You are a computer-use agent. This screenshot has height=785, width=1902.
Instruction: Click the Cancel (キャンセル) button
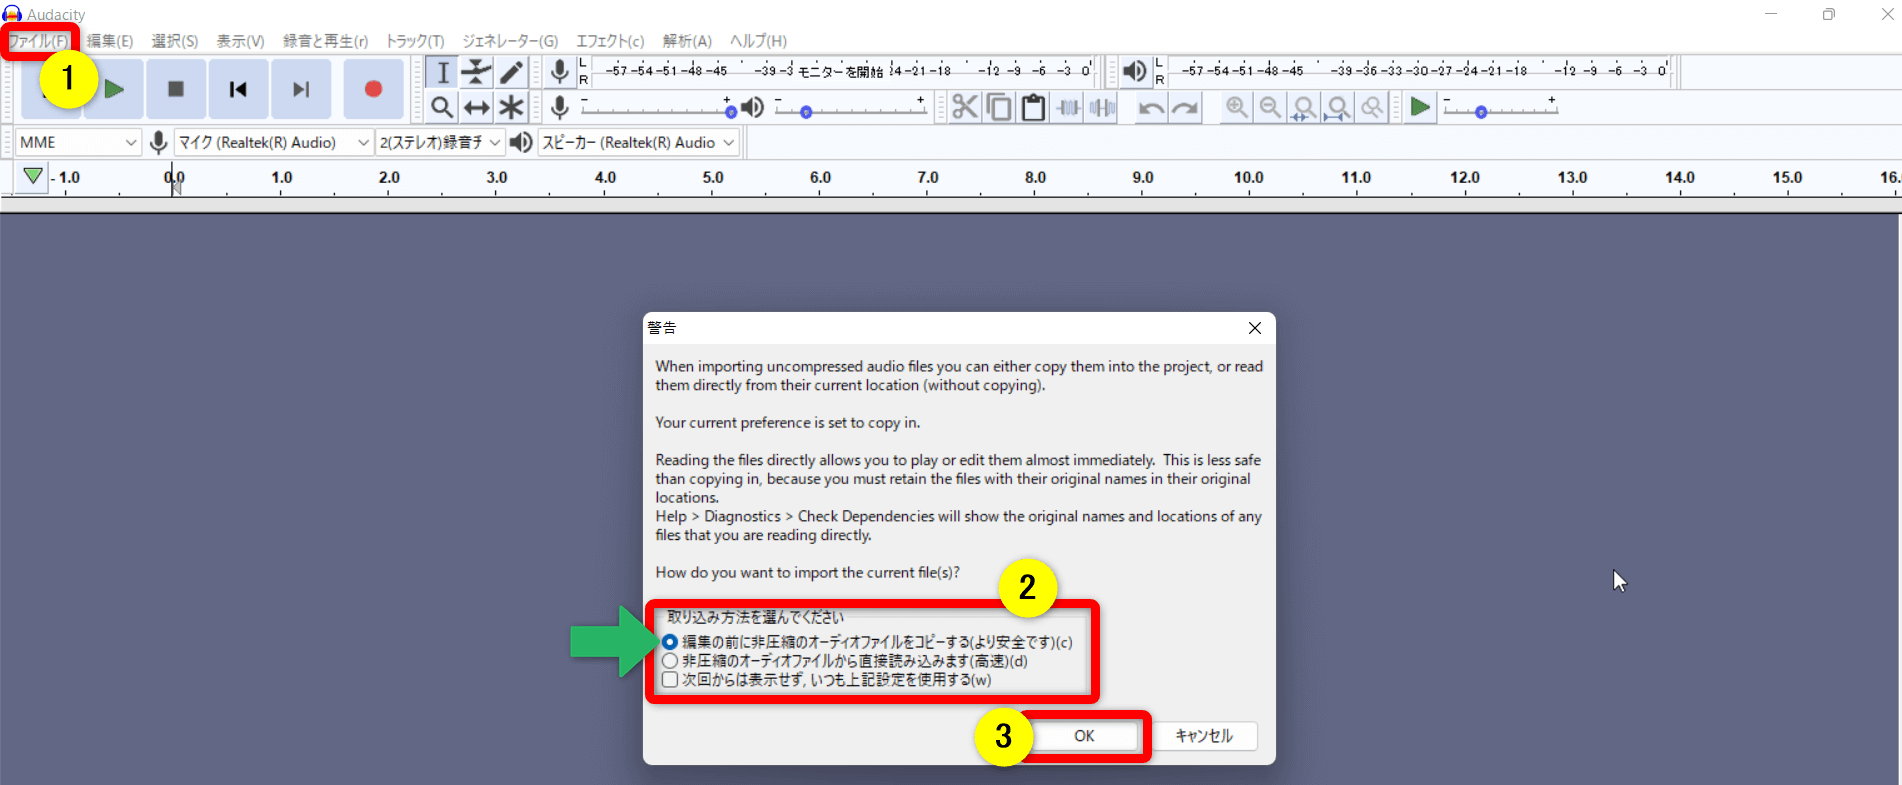point(1204,736)
